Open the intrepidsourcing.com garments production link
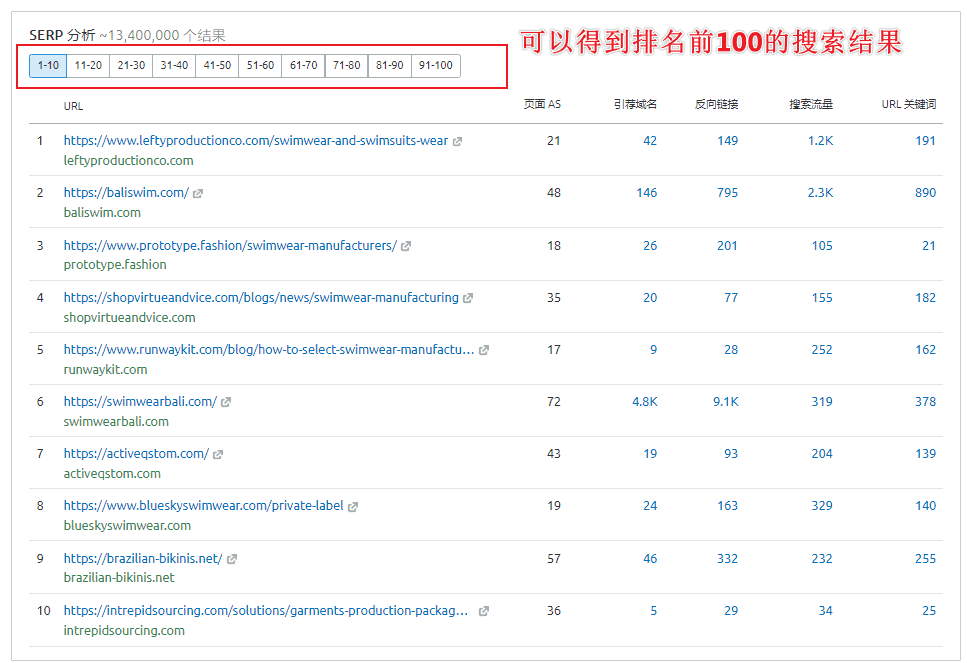The image size is (967, 663). pos(265,610)
